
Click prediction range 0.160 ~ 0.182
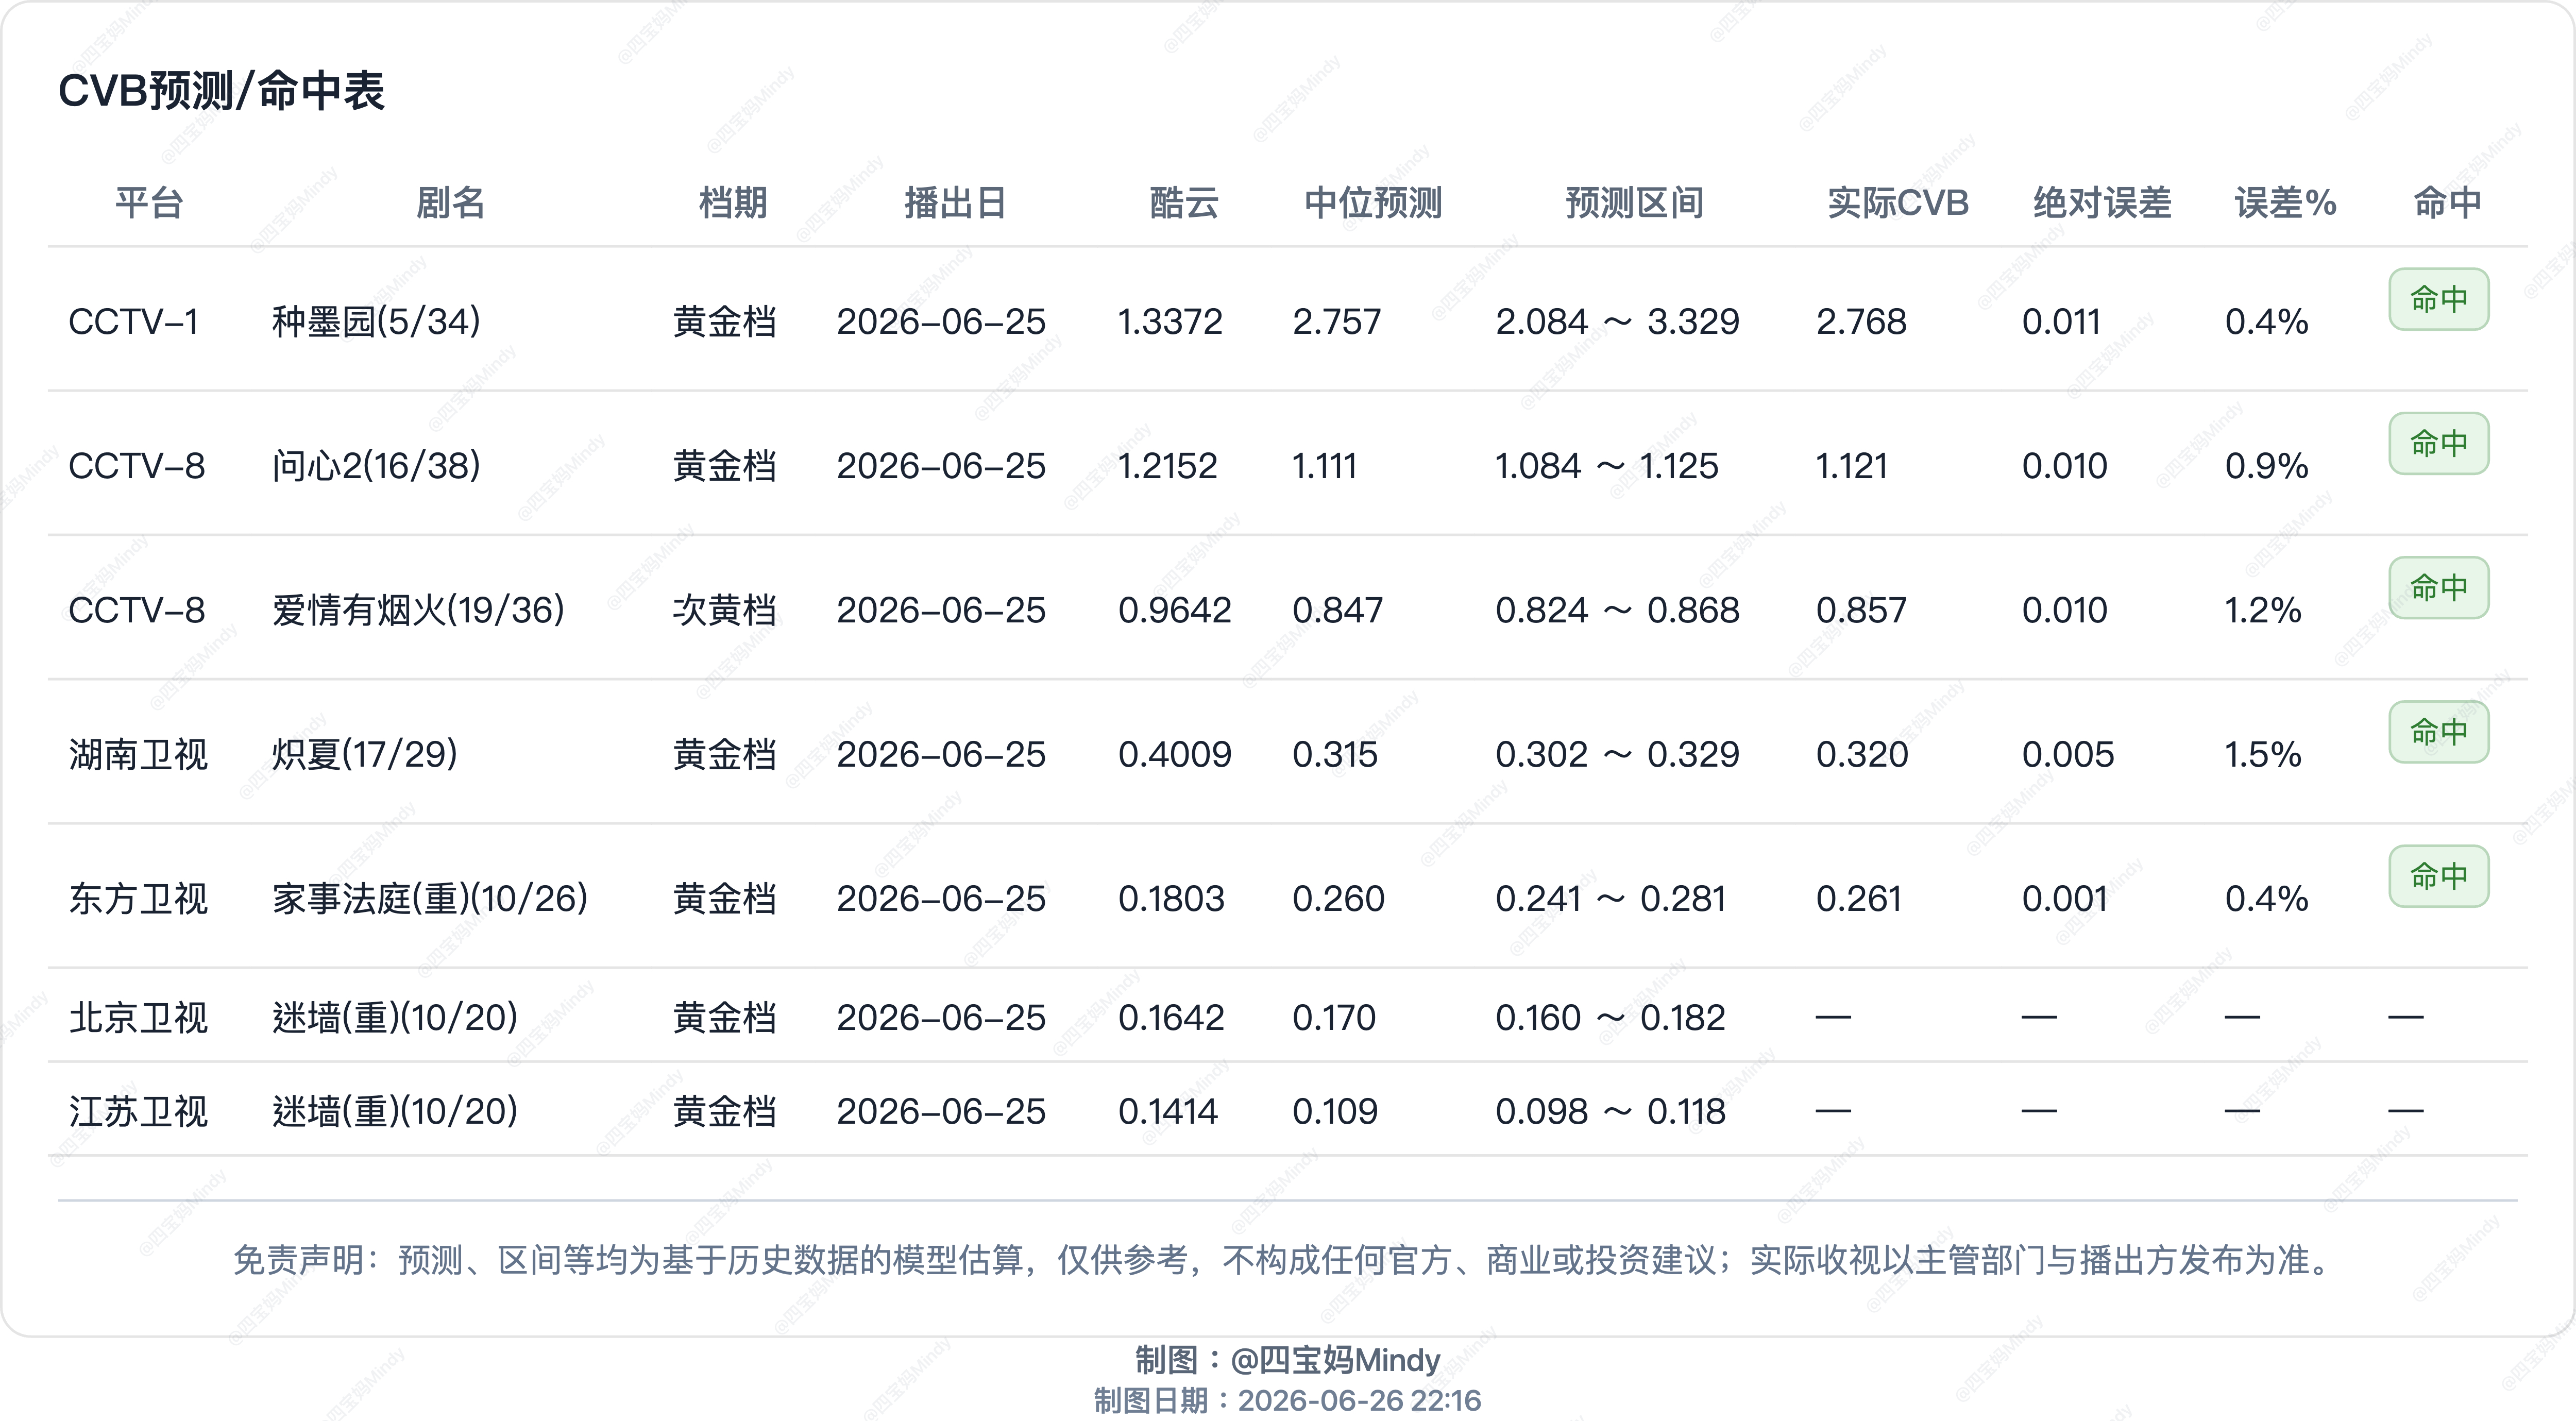tap(1610, 1018)
